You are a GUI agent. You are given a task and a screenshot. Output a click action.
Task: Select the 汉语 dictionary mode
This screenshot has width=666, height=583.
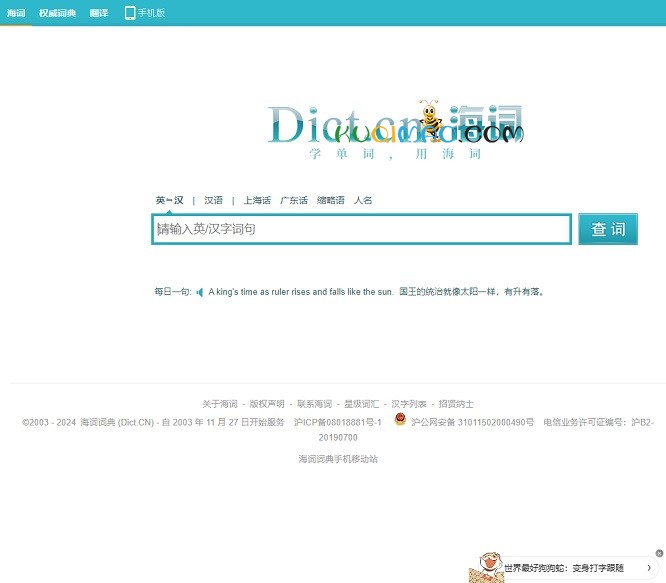pyautogui.click(x=213, y=200)
